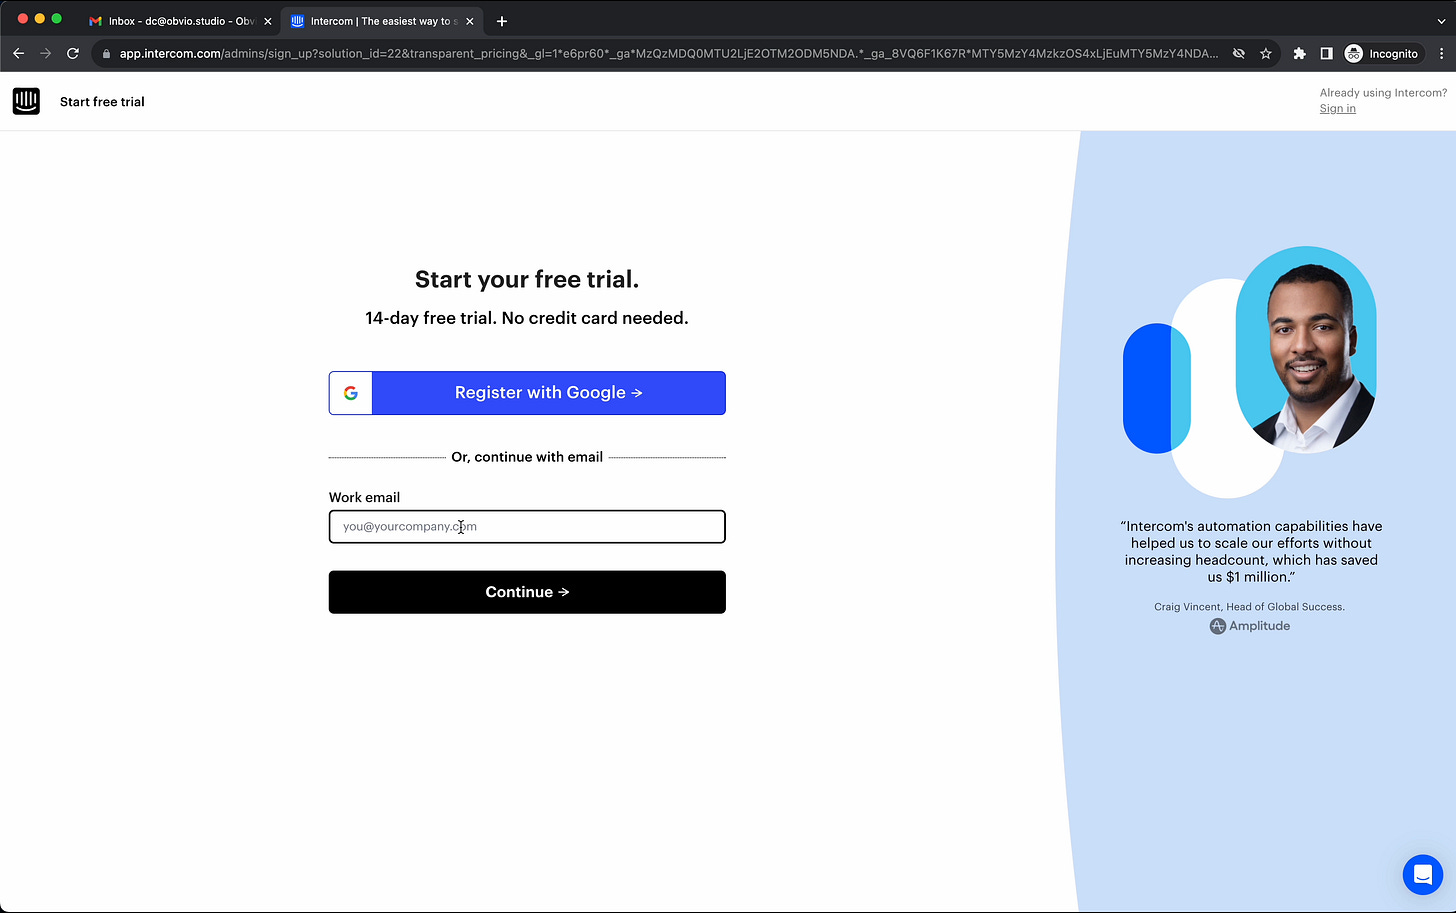This screenshot has height=913, width=1456.
Task: Click the Intercom automation testimonial quote
Action: click(x=1251, y=551)
